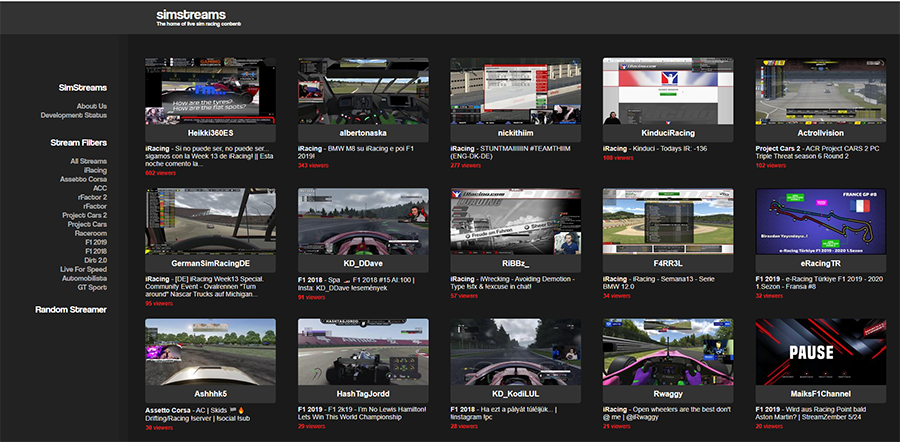Click the F4RR3L name bar
Viewport: 900px width, 442px height.
(668, 264)
